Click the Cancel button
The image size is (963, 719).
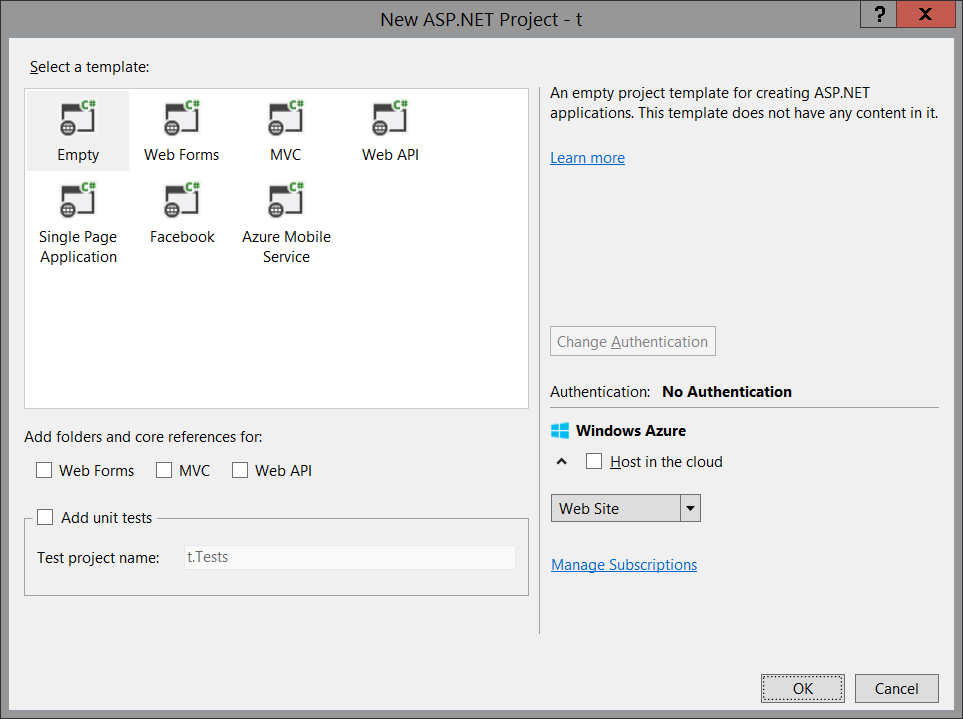click(896, 688)
